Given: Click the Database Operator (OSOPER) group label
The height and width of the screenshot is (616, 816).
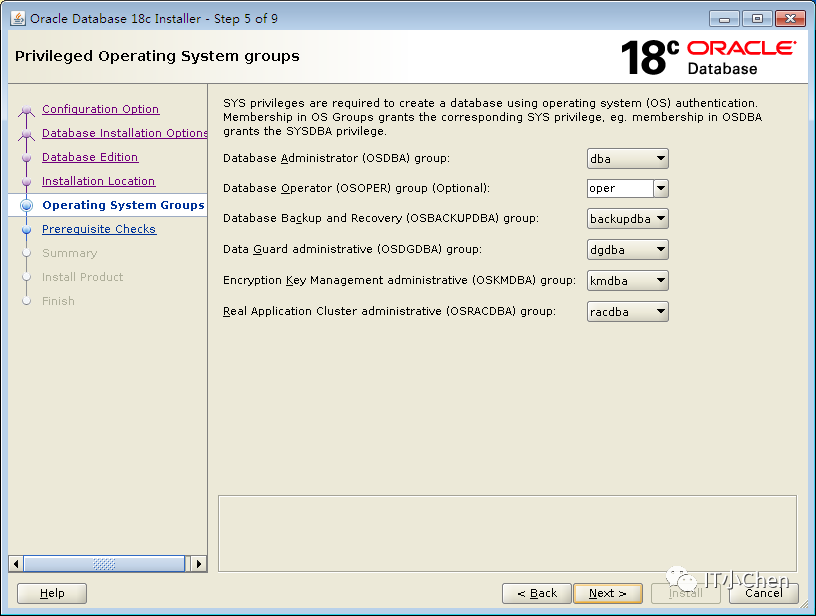Looking at the screenshot, I should (x=356, y=188).
